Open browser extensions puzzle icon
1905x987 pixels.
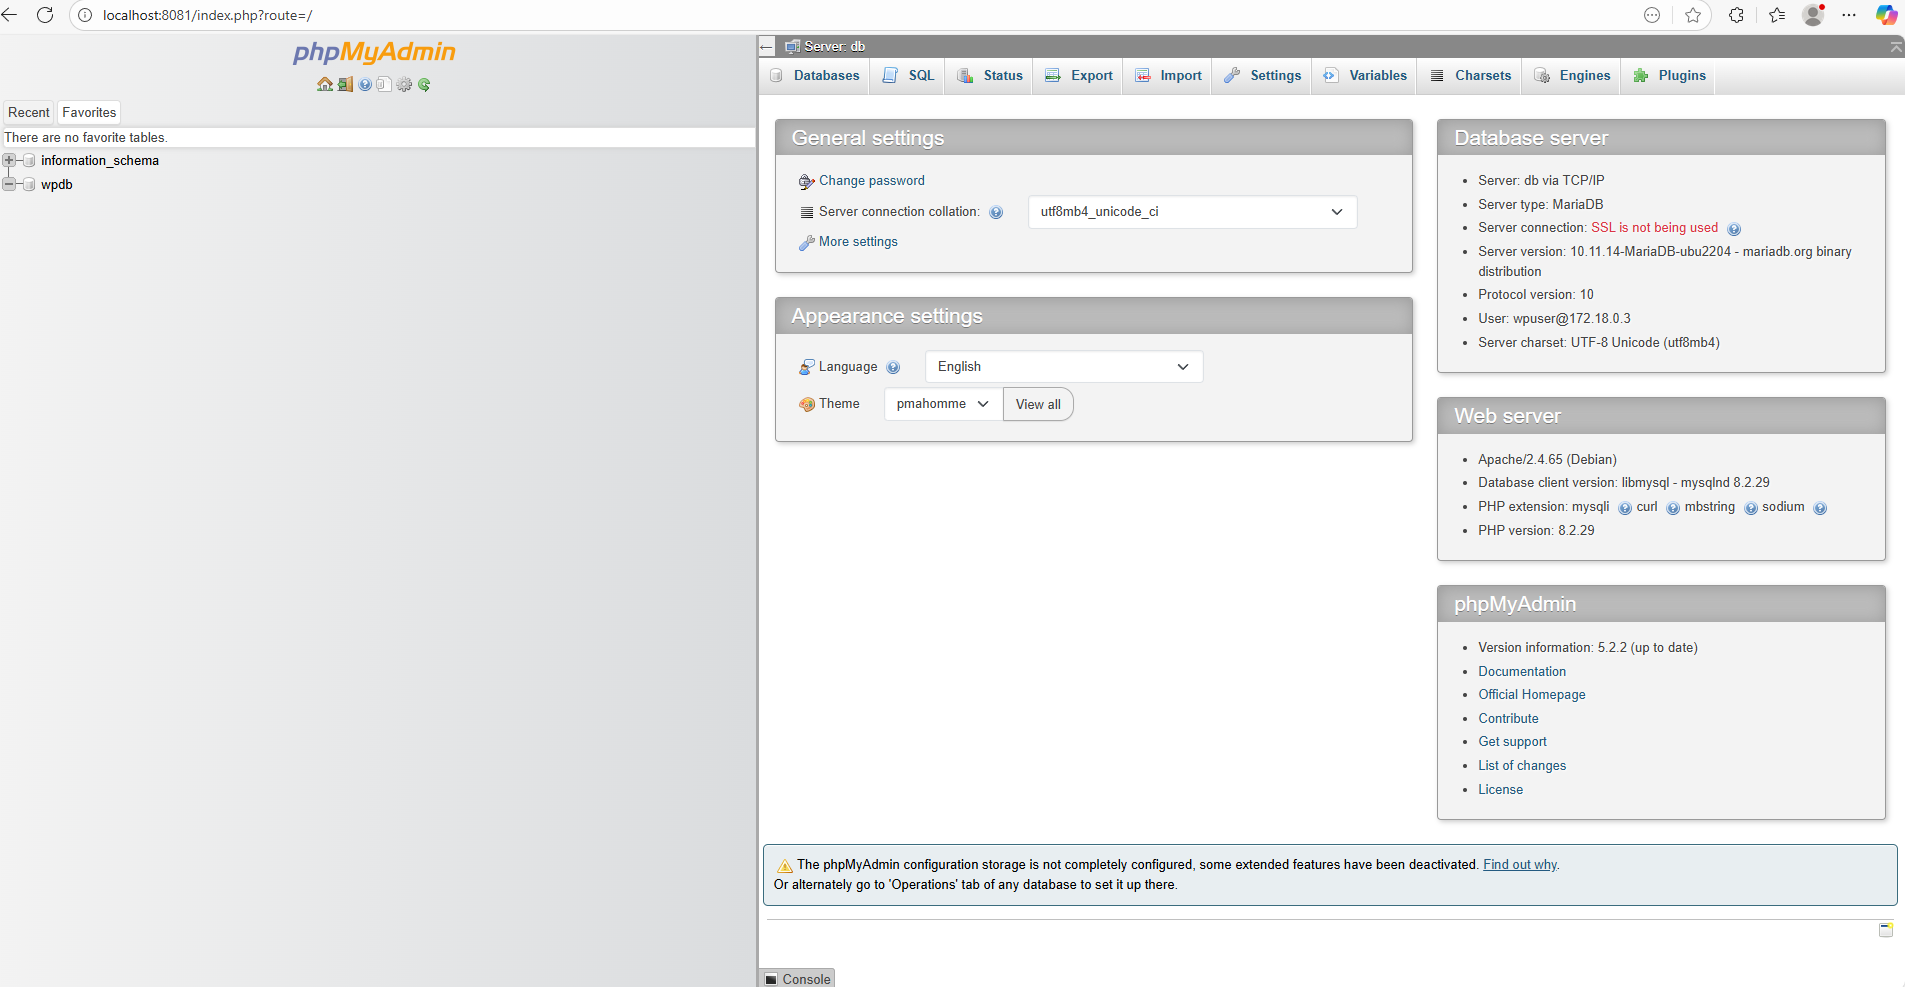[1736, 15]
